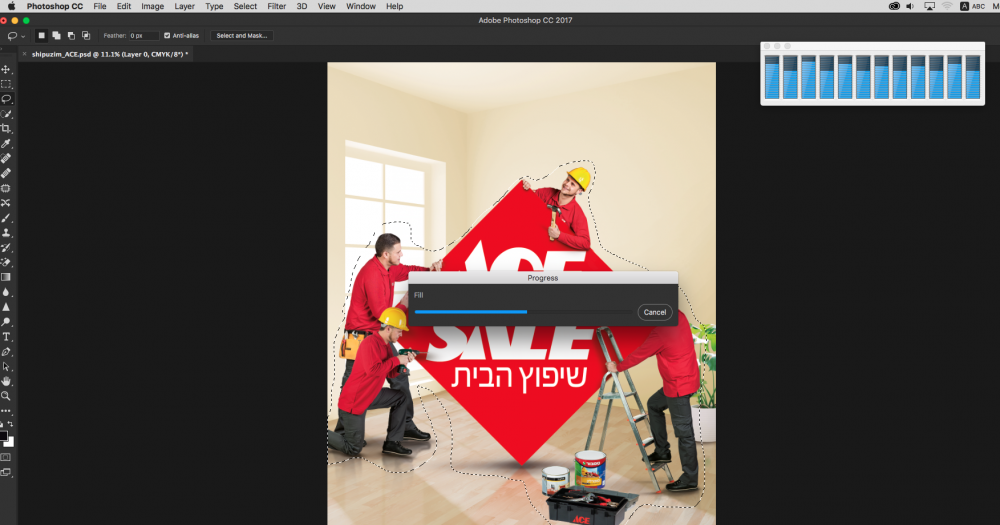1000x525 pixels.
Task: Select the Spot Healing Brush tool
Action: click(6, 158)
